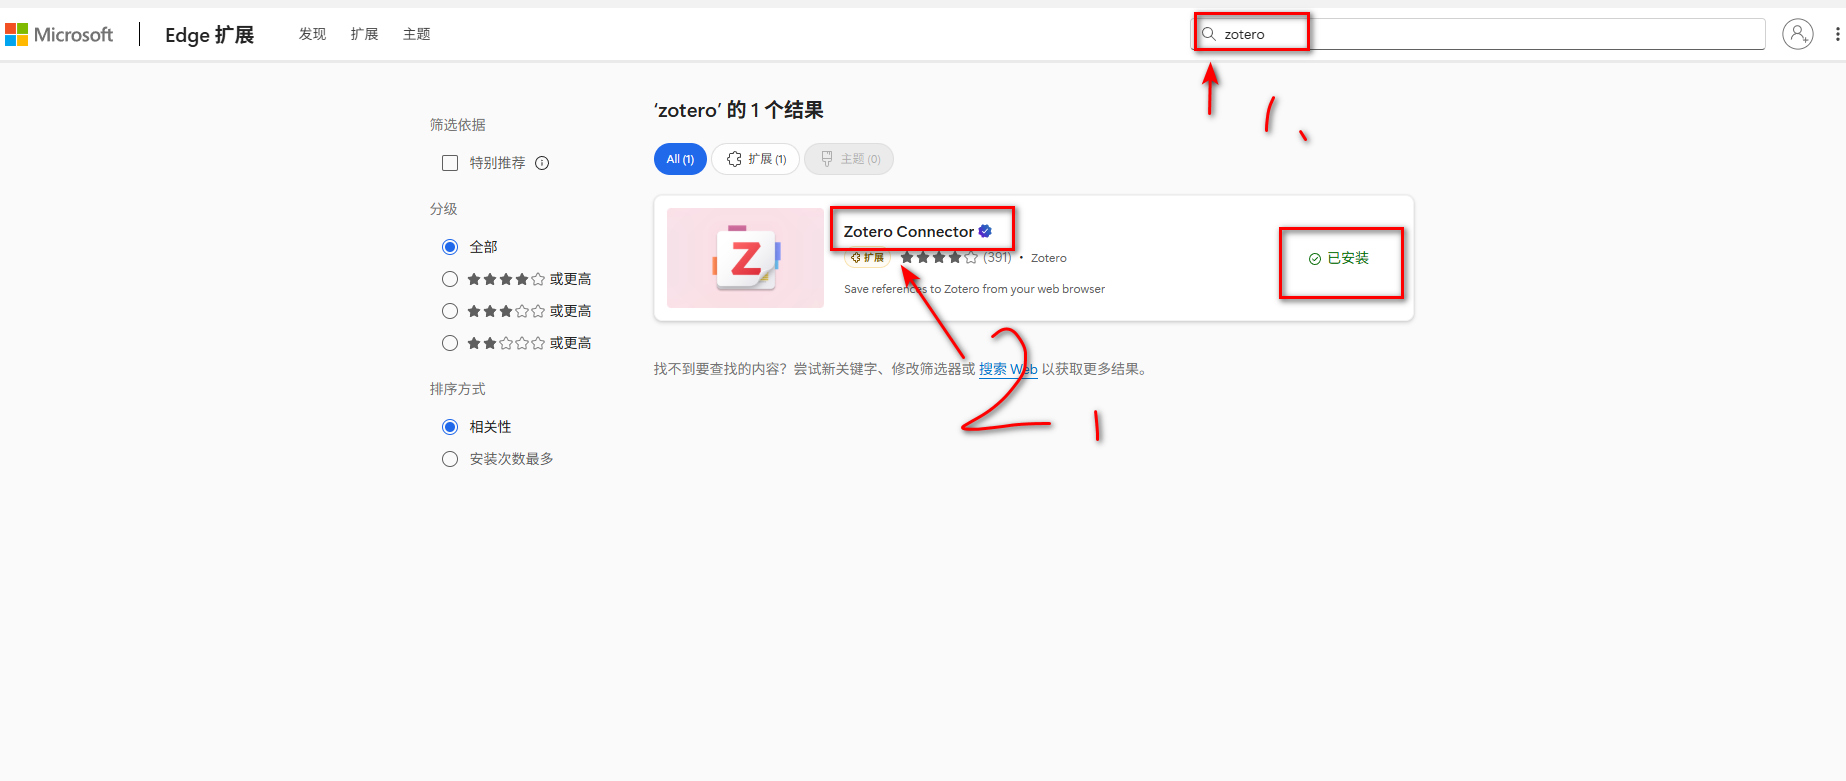
Task: Click the 筛选依据 filter heading
Action: pyautogui.click(x=458, y=125)
